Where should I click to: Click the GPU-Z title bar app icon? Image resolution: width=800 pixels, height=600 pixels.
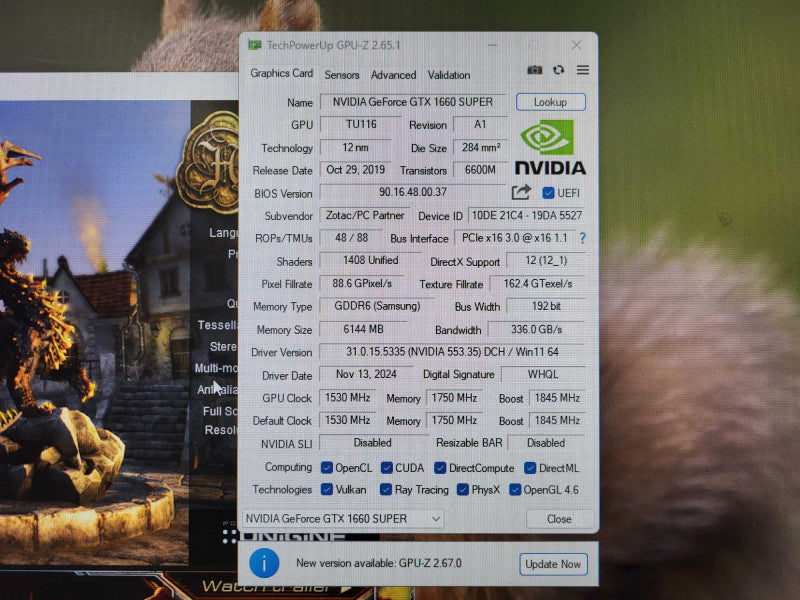coord(255,45)
